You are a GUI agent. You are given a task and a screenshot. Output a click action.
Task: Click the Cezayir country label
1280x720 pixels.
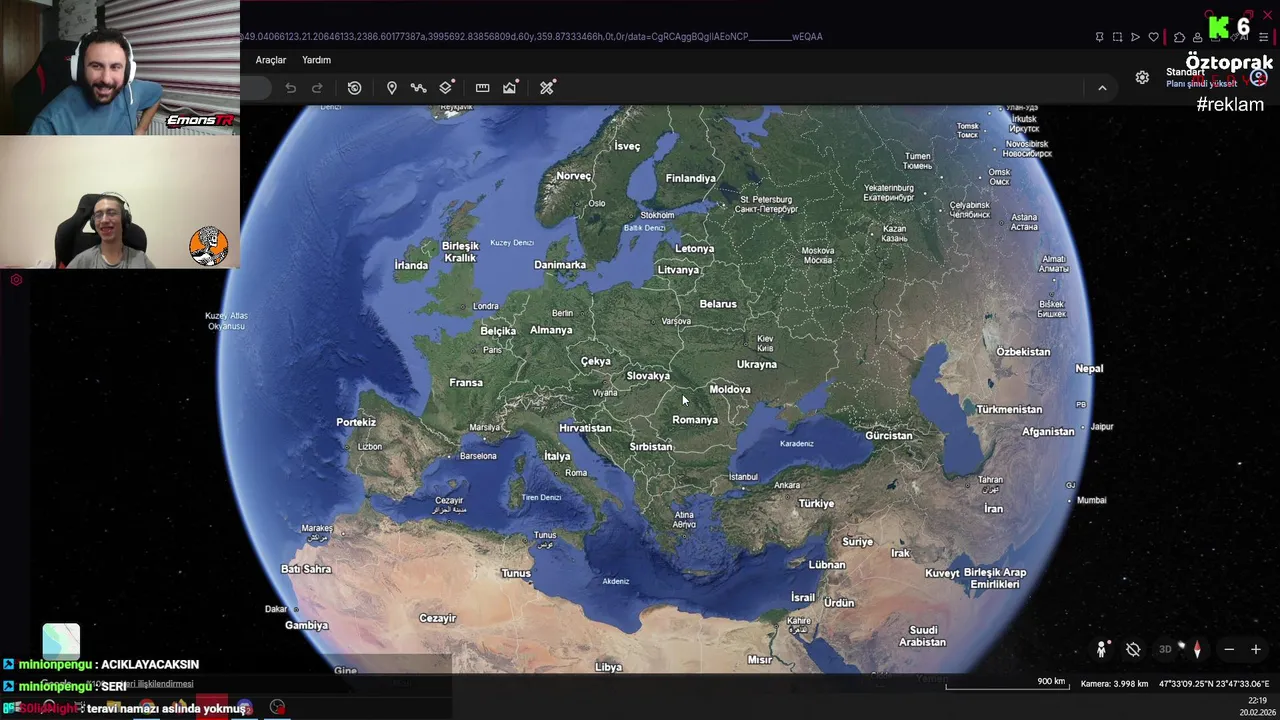437,618
